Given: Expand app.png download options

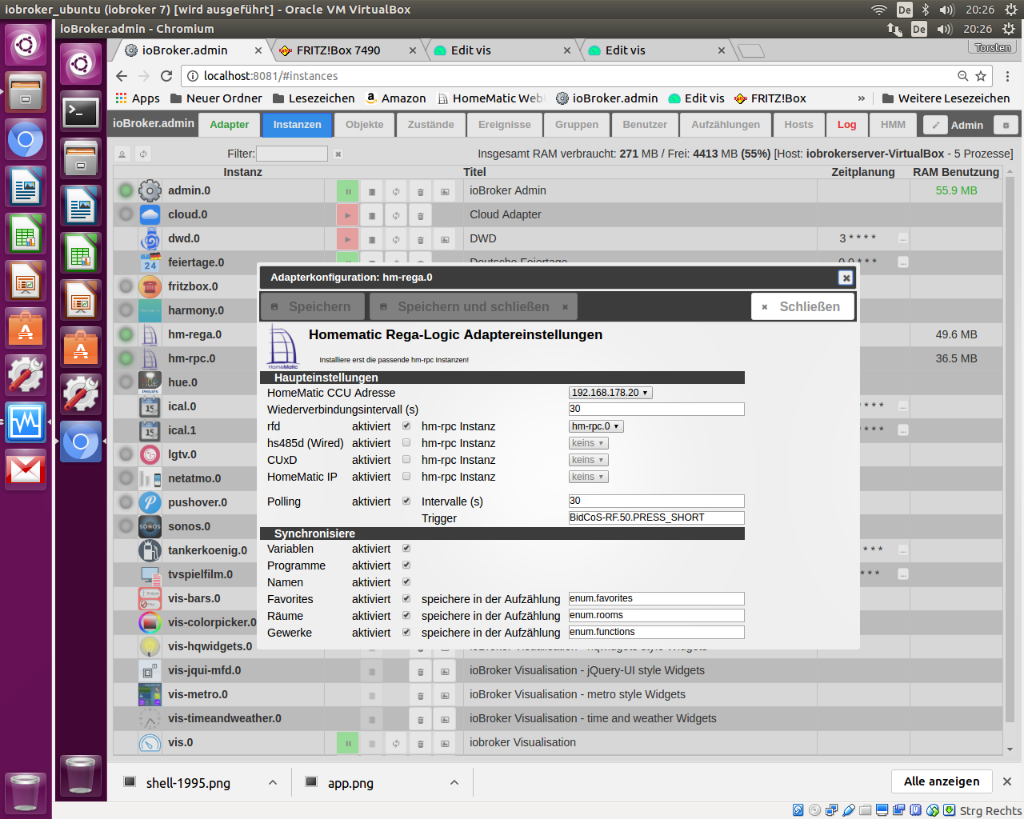Looking at the screenshot, I should coord(454,783).
